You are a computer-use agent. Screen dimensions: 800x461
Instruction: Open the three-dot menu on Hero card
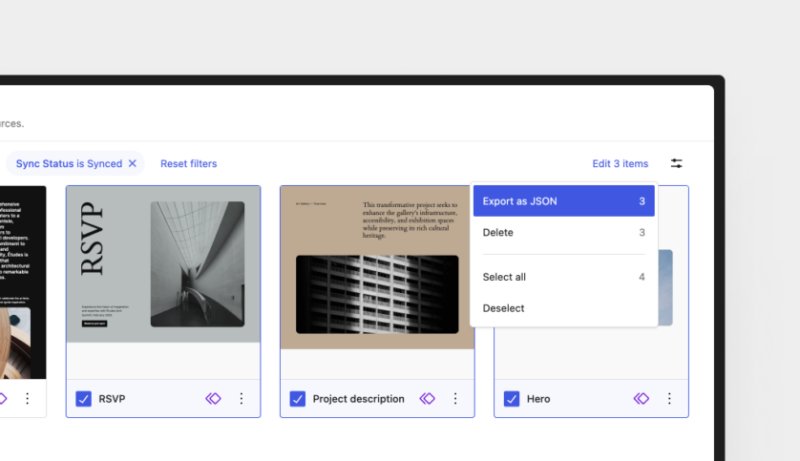669,398
